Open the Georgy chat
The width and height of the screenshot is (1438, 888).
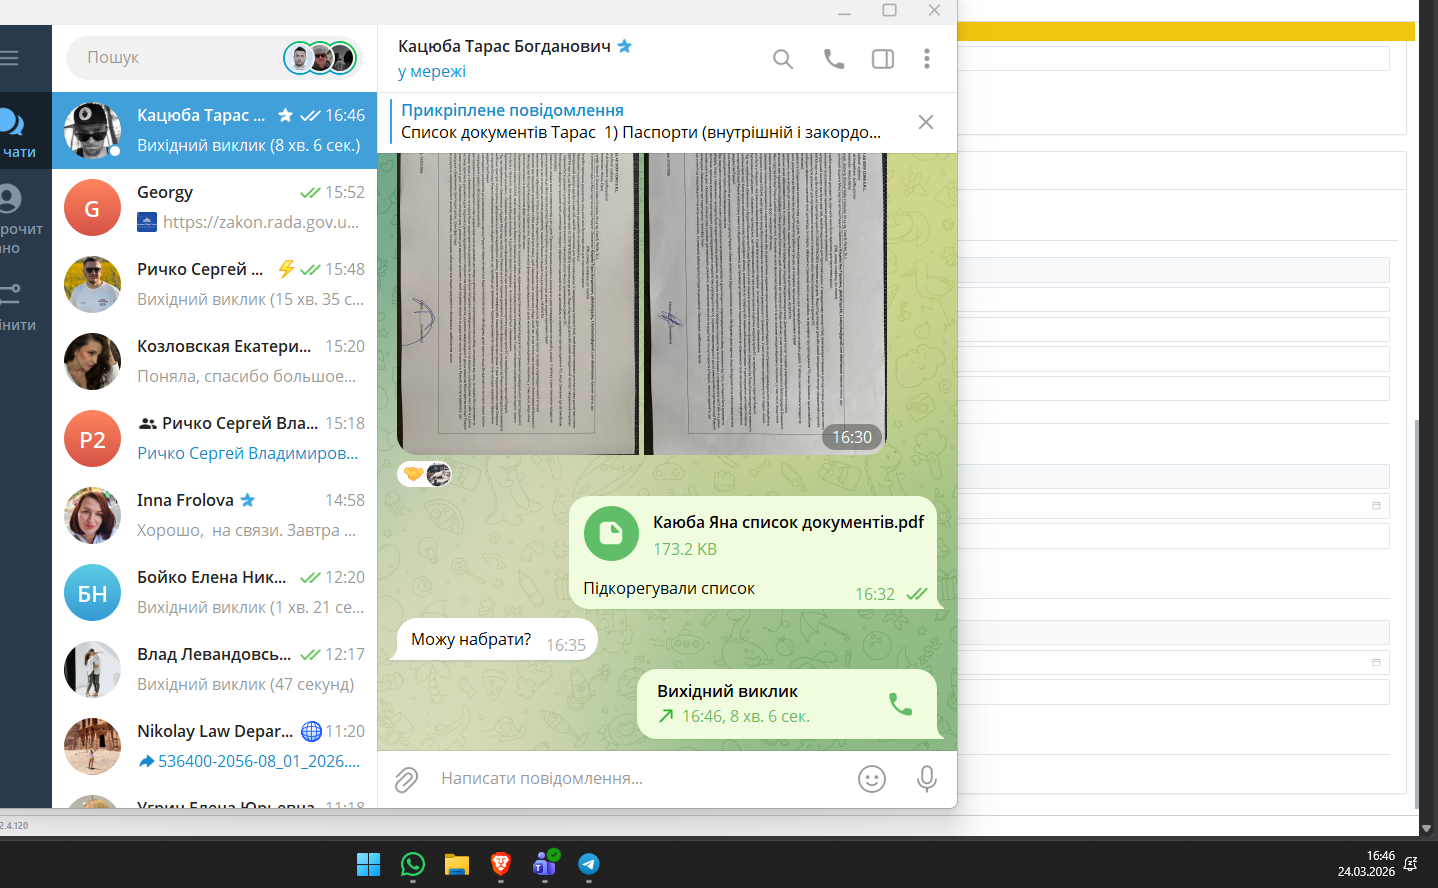pyautogui.click(x=214, y=207)
